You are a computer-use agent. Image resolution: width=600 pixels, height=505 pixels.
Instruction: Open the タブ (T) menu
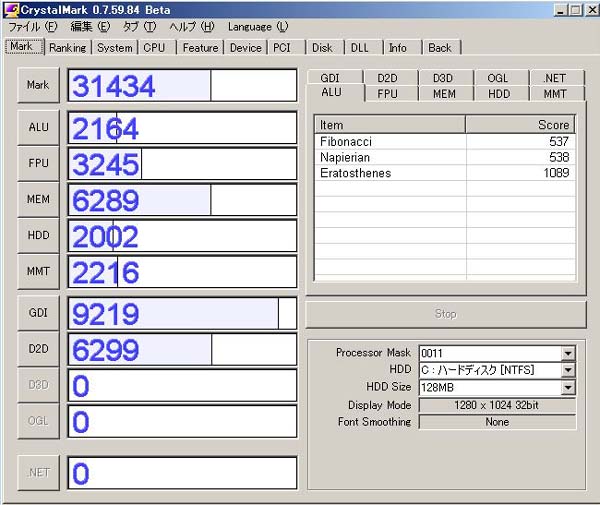click(139, 27)
